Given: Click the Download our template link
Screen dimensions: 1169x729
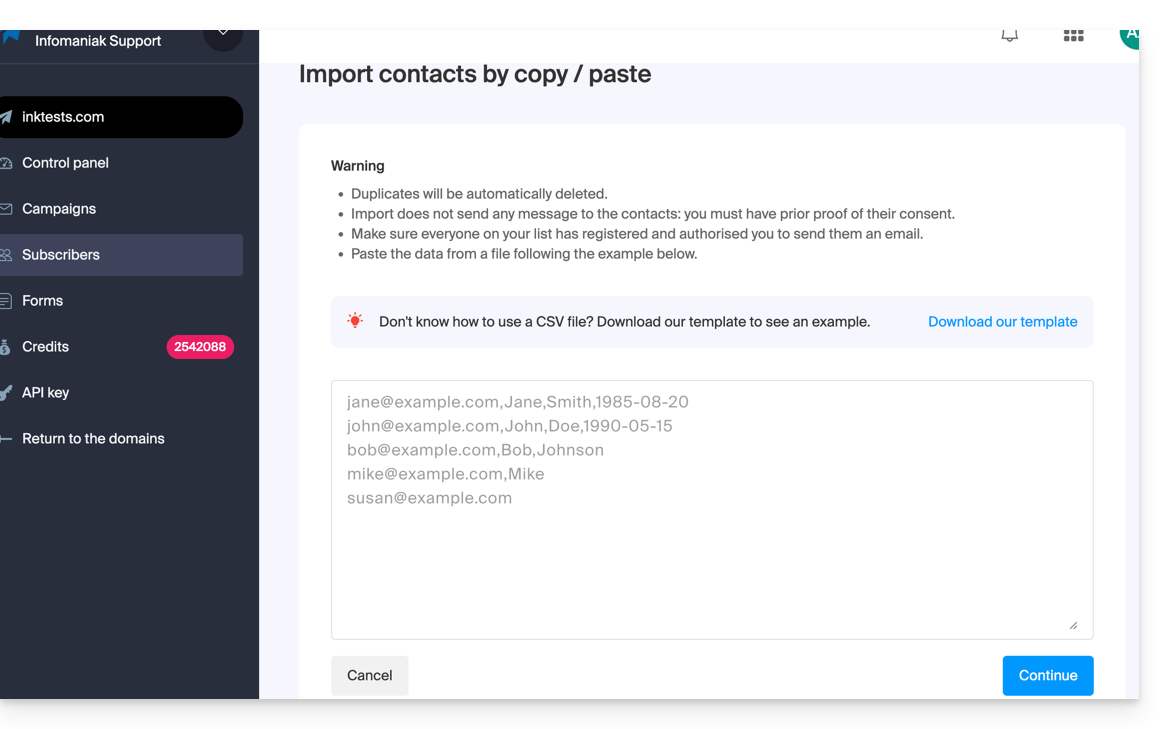Looking at the screenshot, I should click(1002, 322).
